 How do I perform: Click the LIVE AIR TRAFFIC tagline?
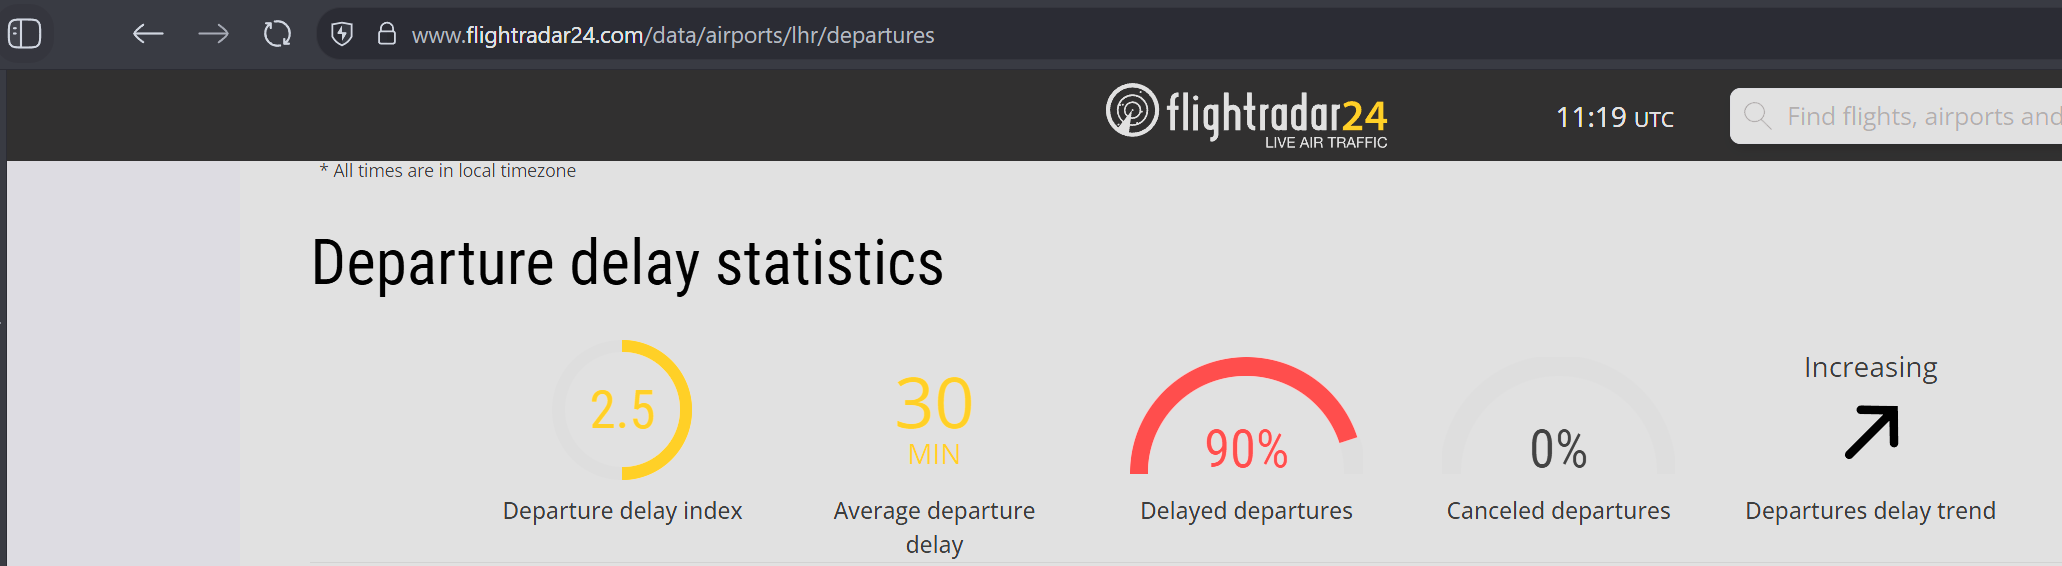pyautogui.click(x=1326, y=143)
